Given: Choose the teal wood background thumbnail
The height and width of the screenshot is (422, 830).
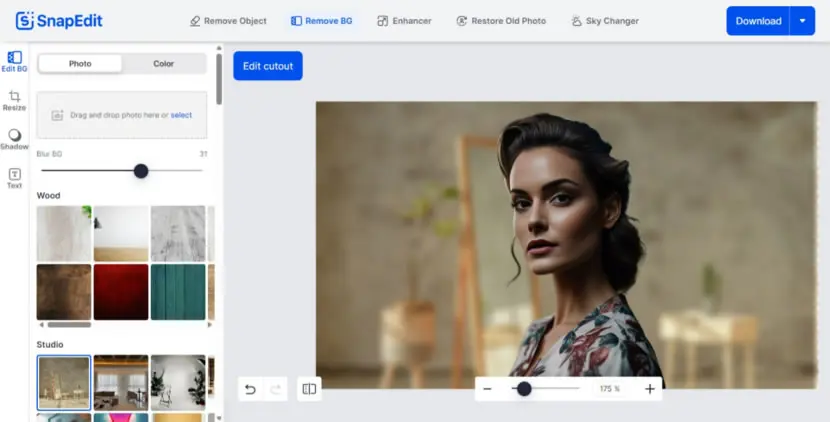Looking at the screenshot, I should click(178, 292).
